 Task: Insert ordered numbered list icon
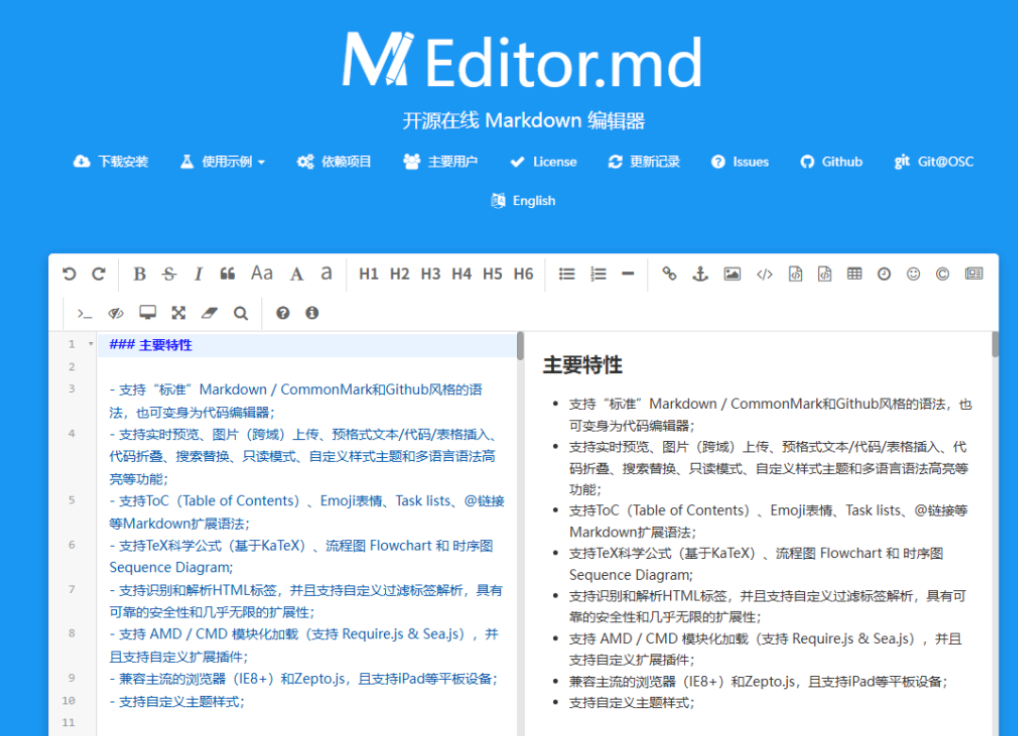[x=598, y=274]
